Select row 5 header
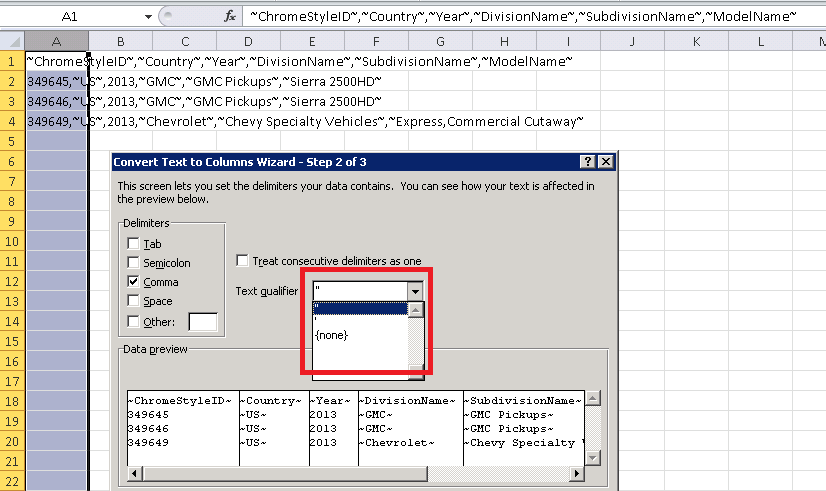Viewport: 826px width, 491px height. click(12, 142)
